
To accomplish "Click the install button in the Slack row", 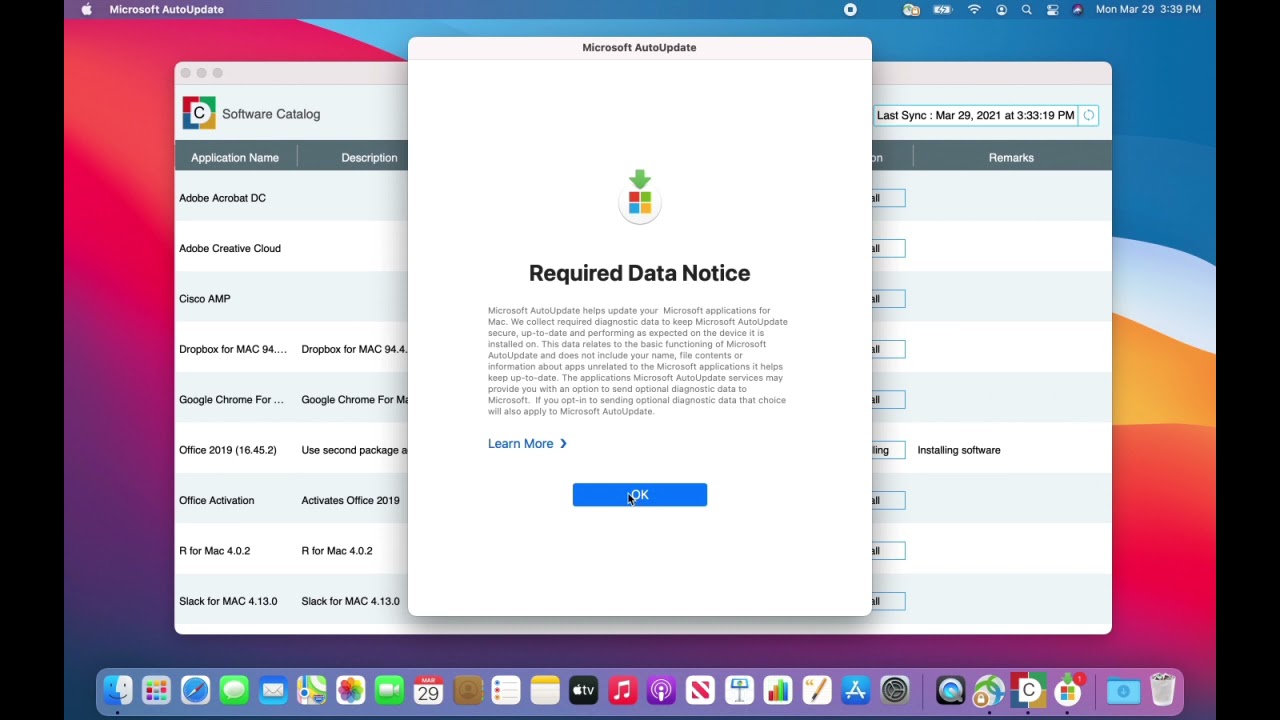I will [888, 601].
